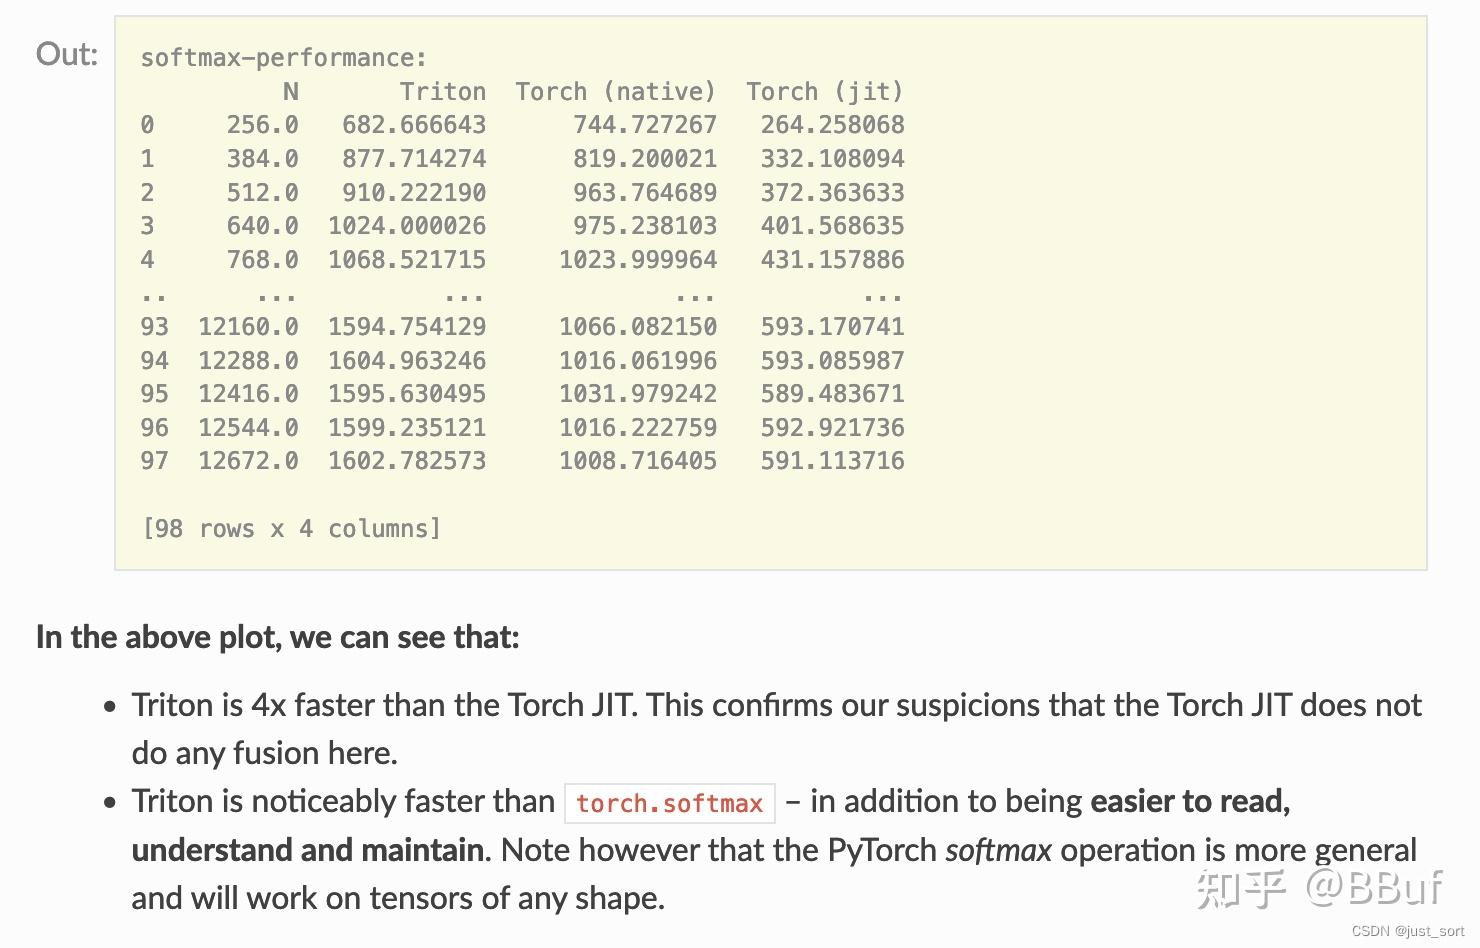
Task: Click the "Triton is 4x faster" bullet text
Action: pyautogui.click(x=382, y=706)
